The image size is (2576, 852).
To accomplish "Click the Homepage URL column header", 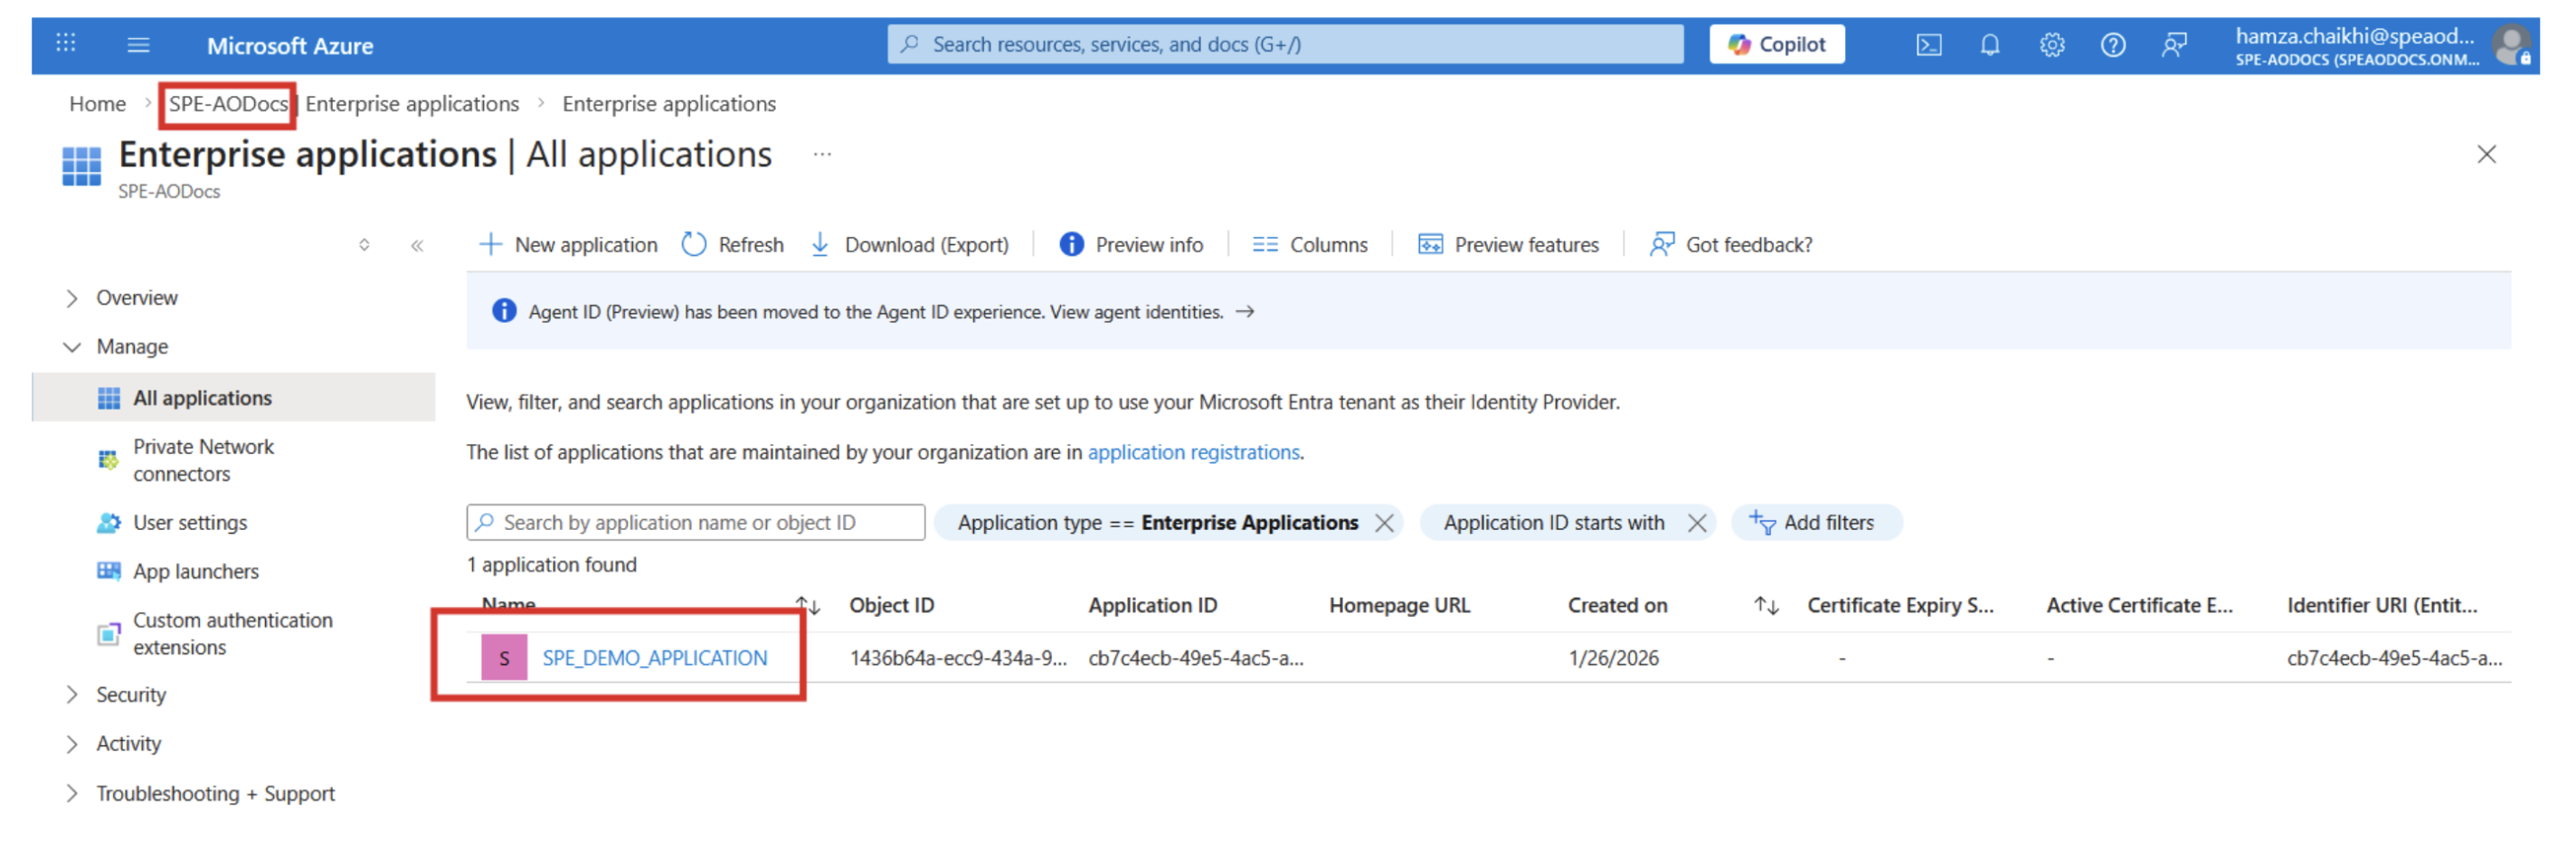I will [x=1399, y=606].
